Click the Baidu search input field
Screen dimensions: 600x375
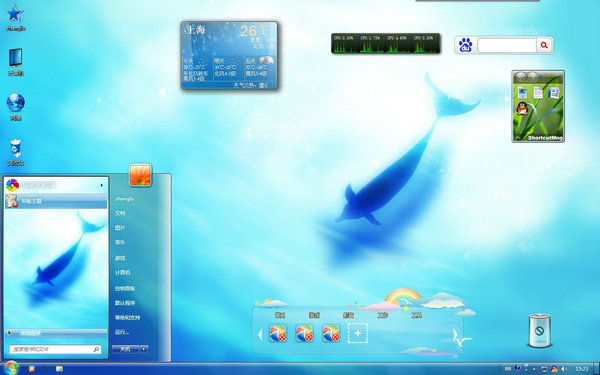pos(507,45)
